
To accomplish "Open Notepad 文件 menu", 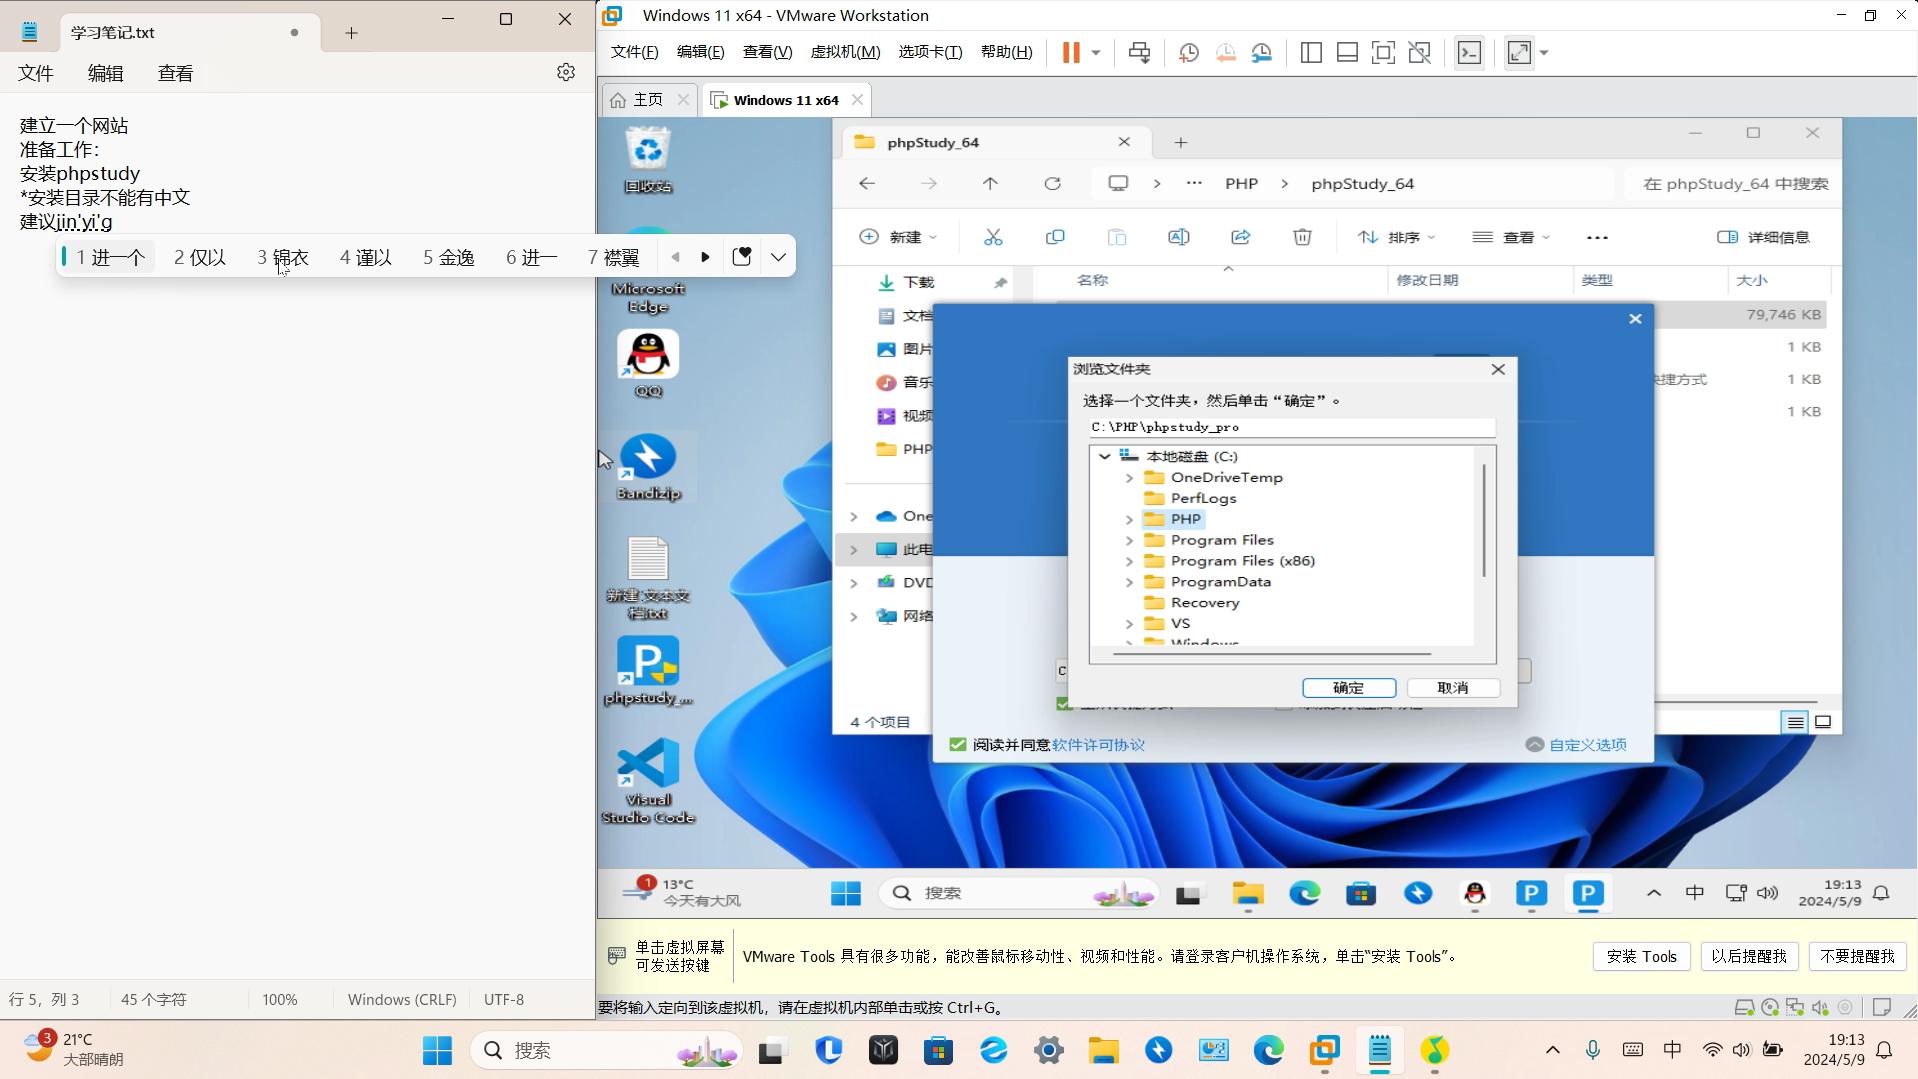I will 36,73.
